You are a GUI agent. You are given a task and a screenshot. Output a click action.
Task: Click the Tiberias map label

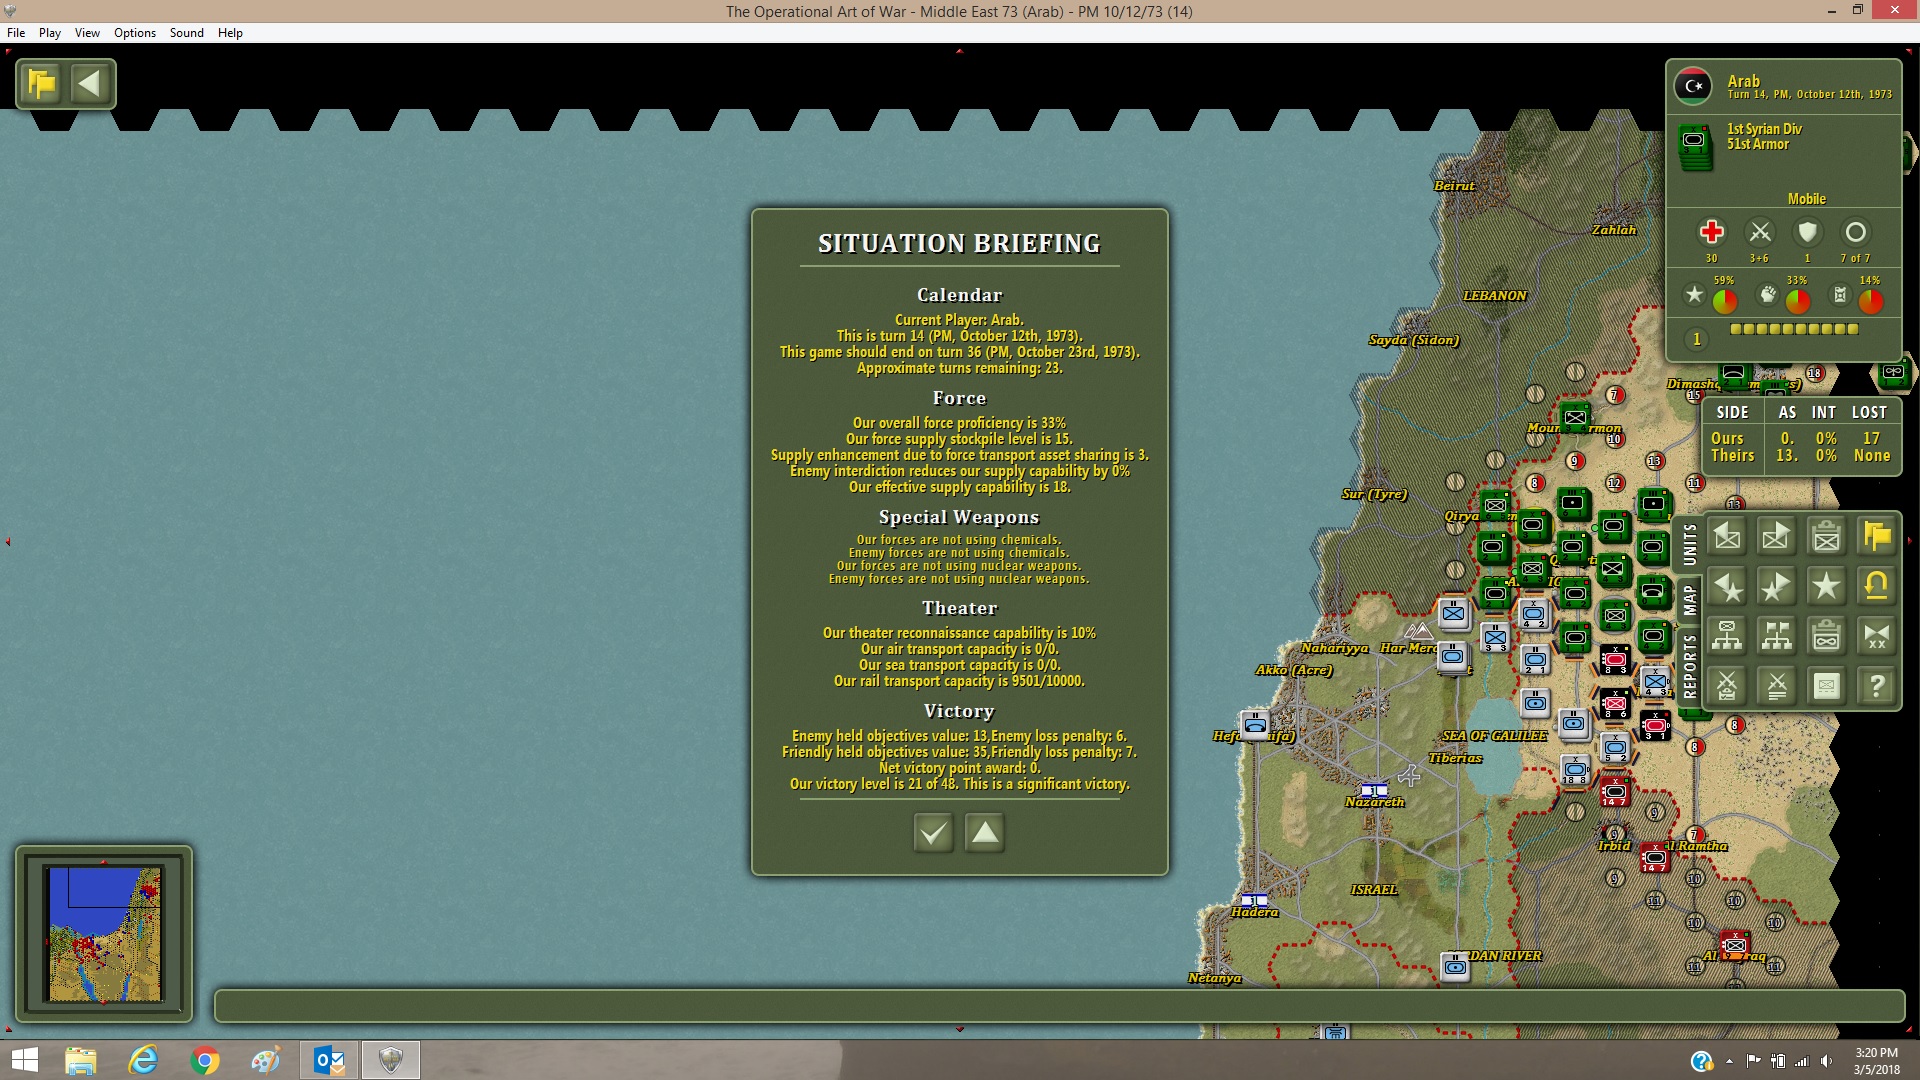(1455, 758)
